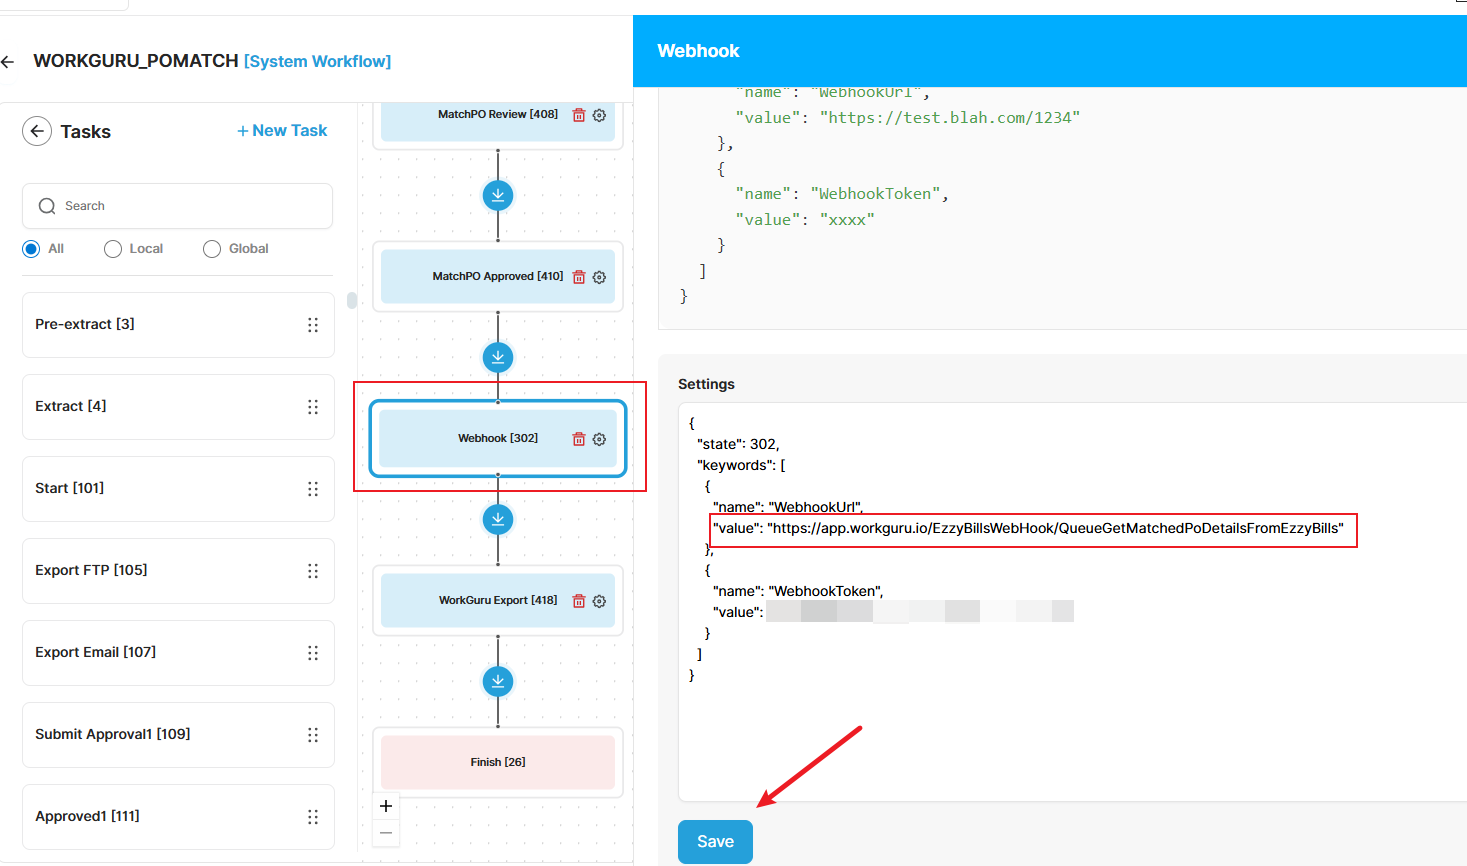The width and height of the screenshot is (1467, 866).
Task: Click the Export FTP [105] task card
Action: [178, 571]
